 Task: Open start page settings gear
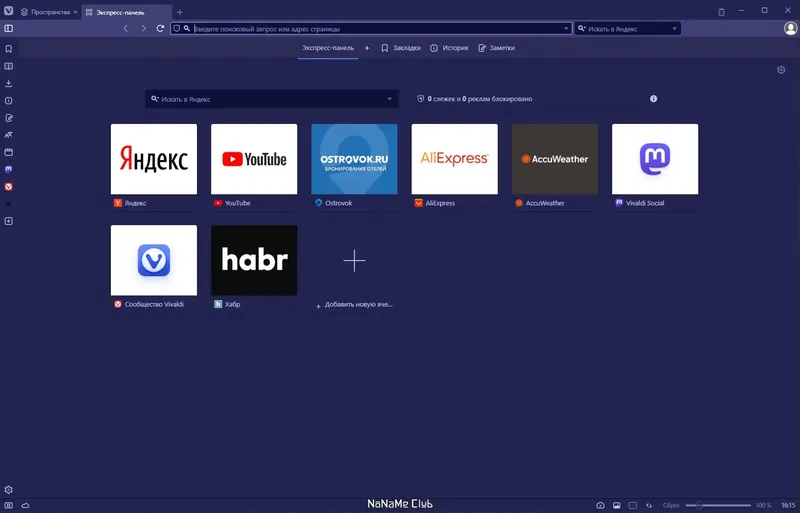[781, 70]
